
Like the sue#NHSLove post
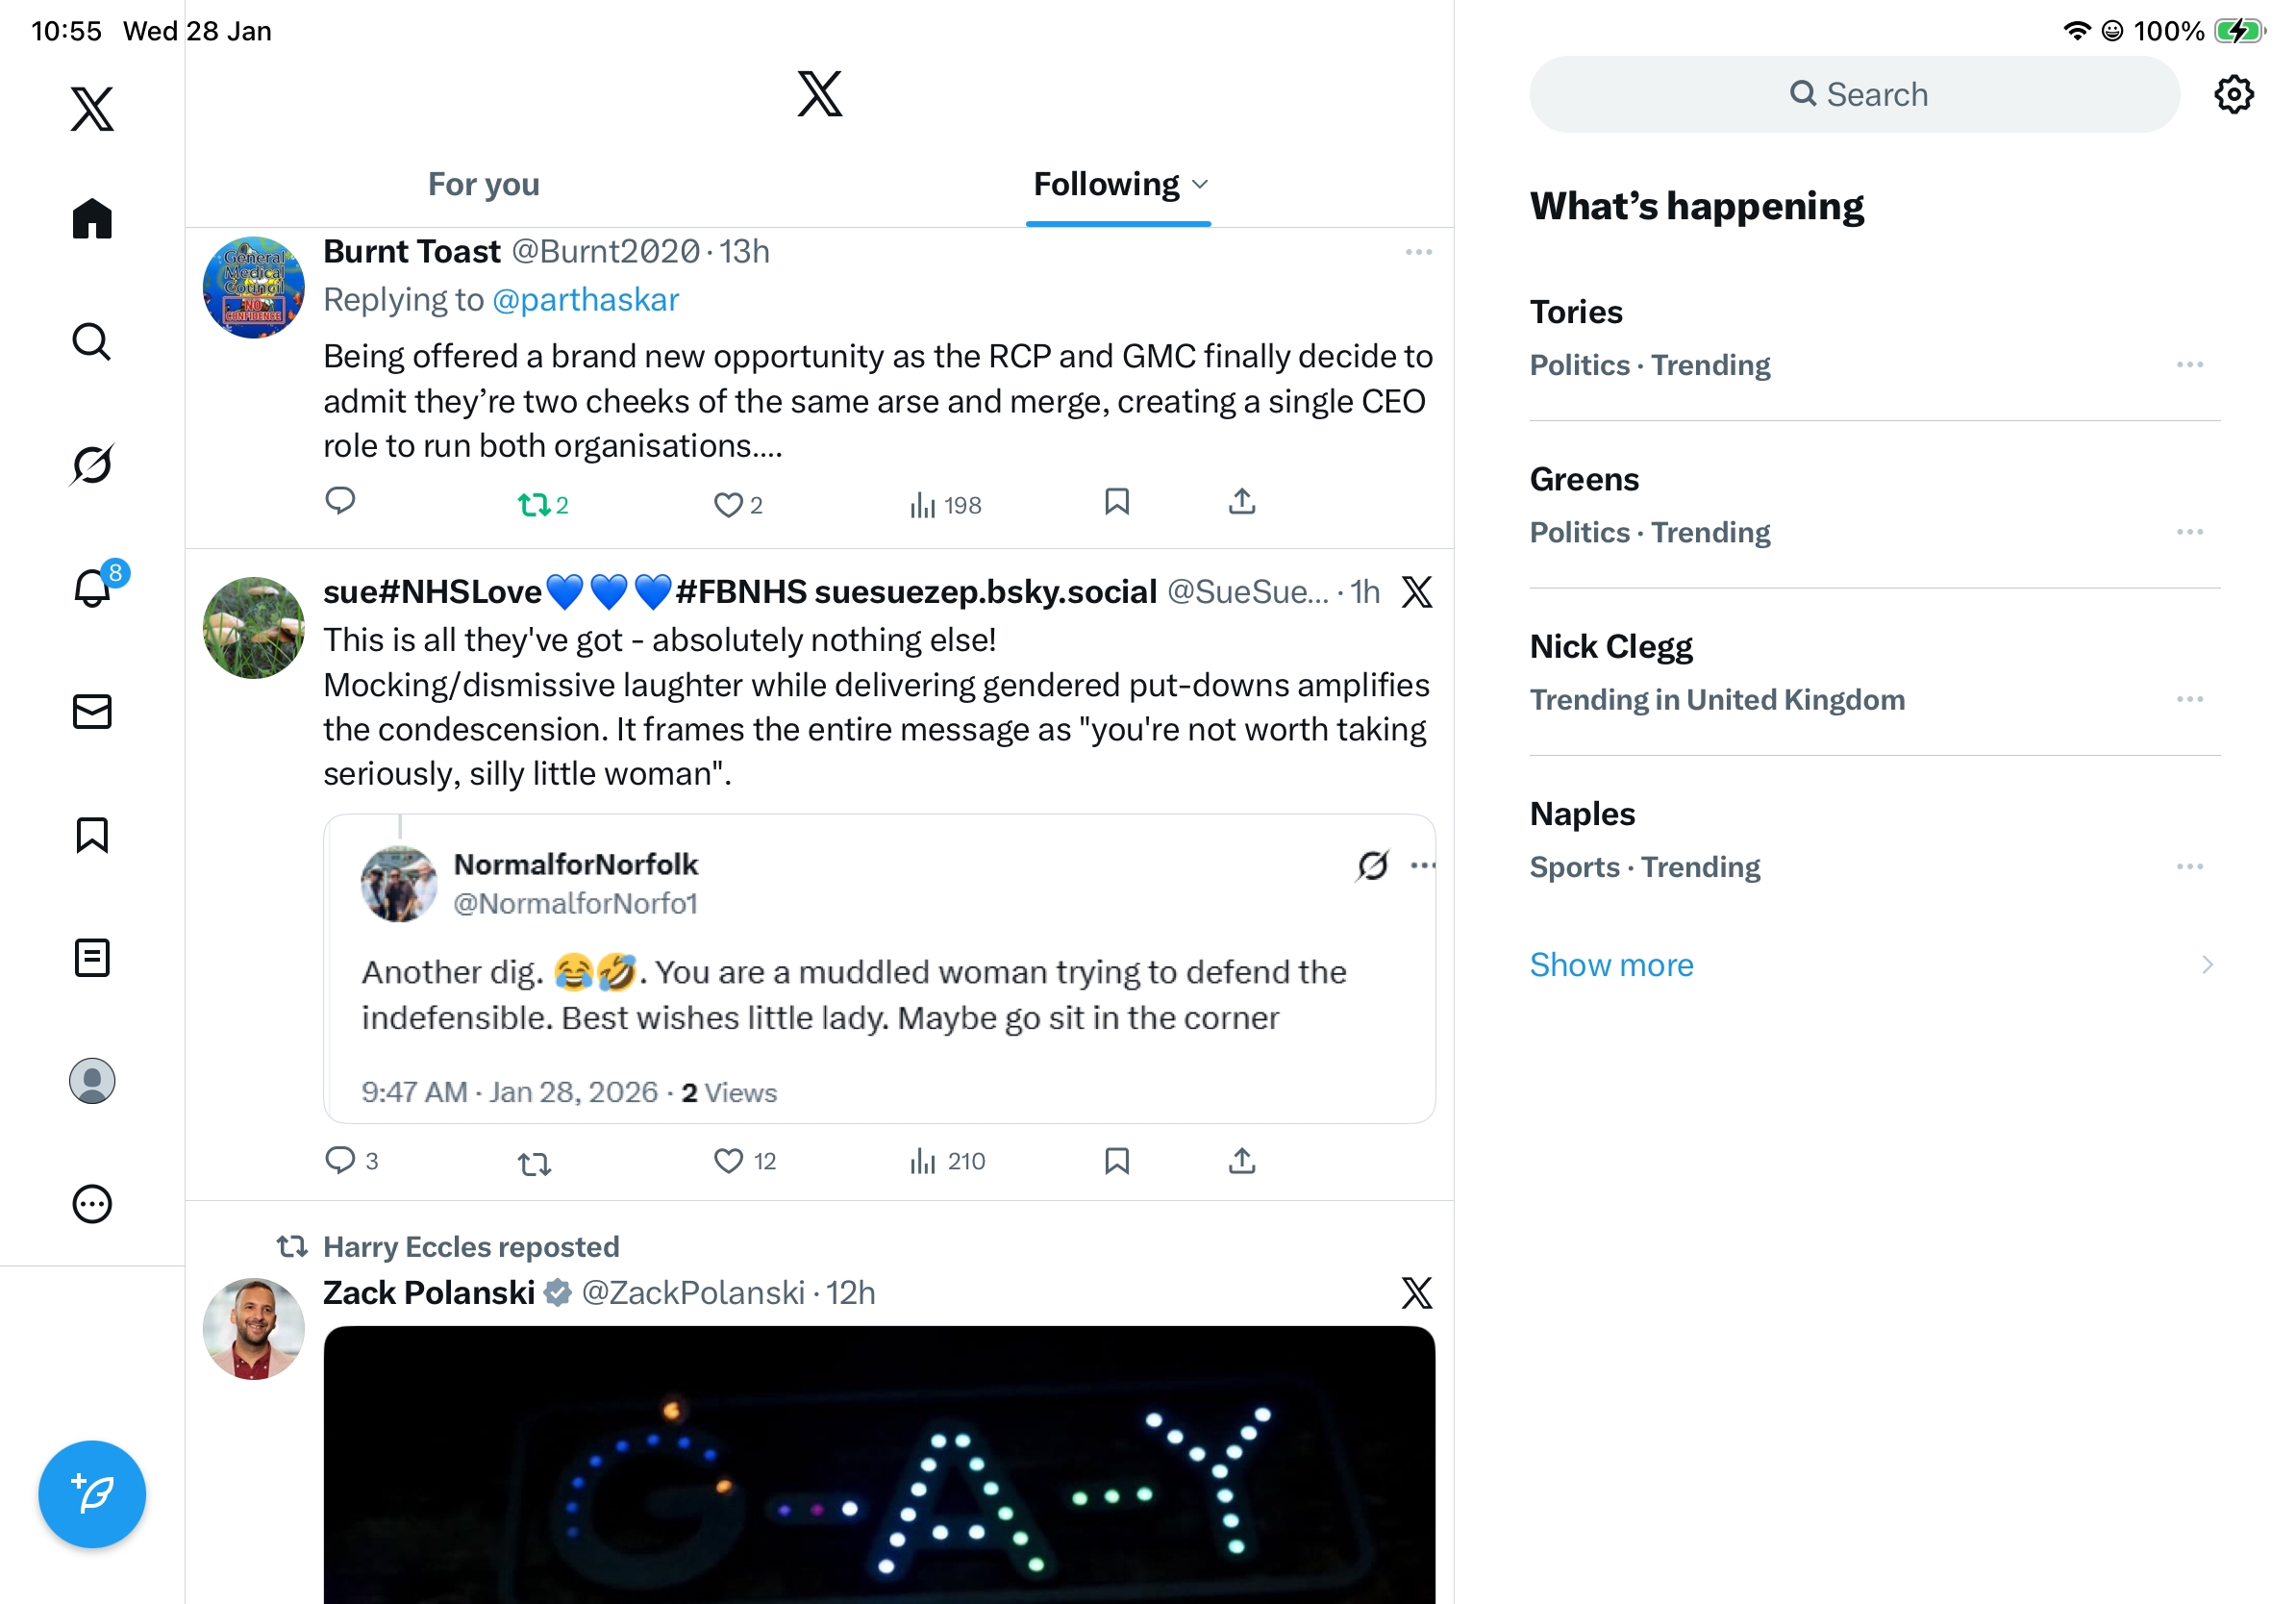(728, 1161)
